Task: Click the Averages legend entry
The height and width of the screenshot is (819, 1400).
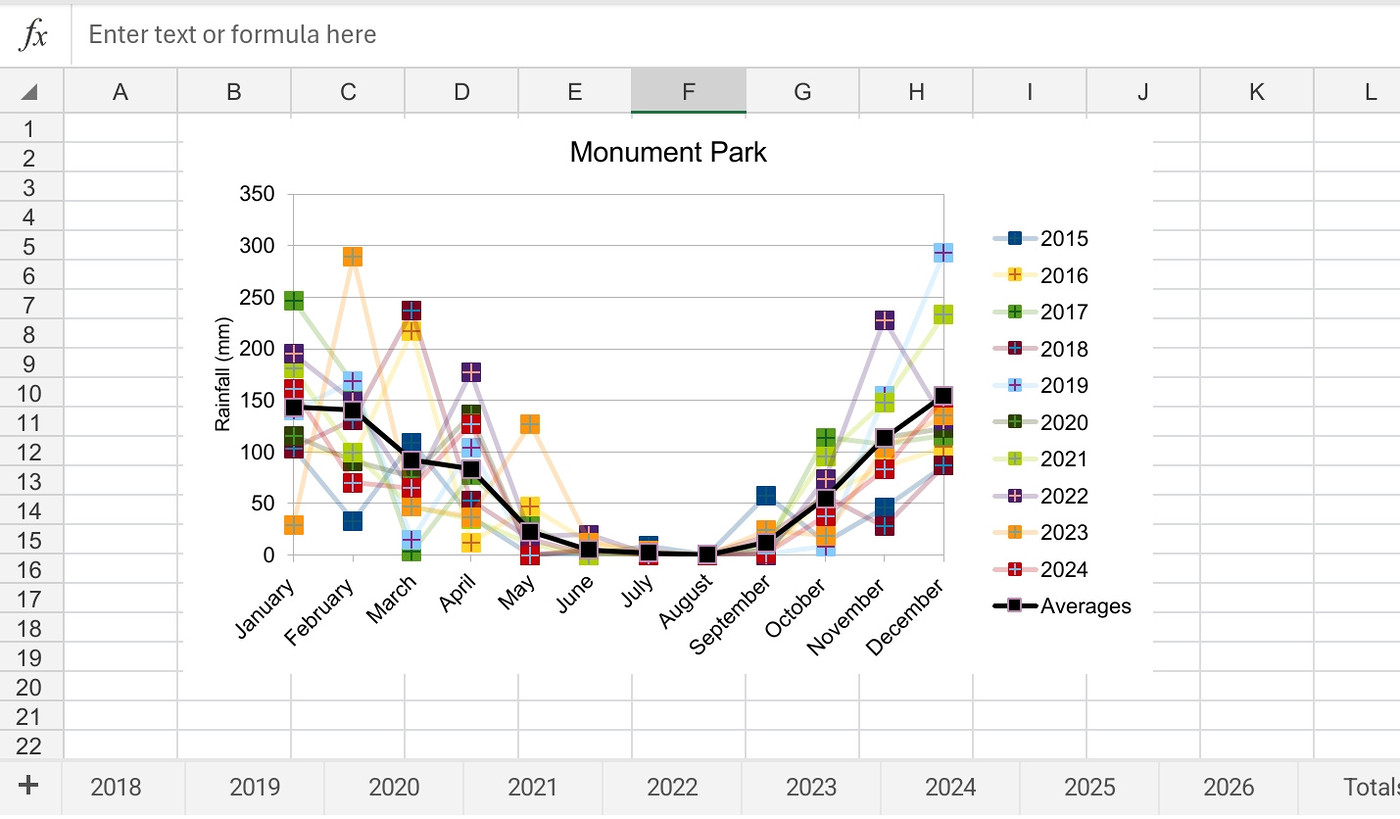Action: tap(1085, 606)
